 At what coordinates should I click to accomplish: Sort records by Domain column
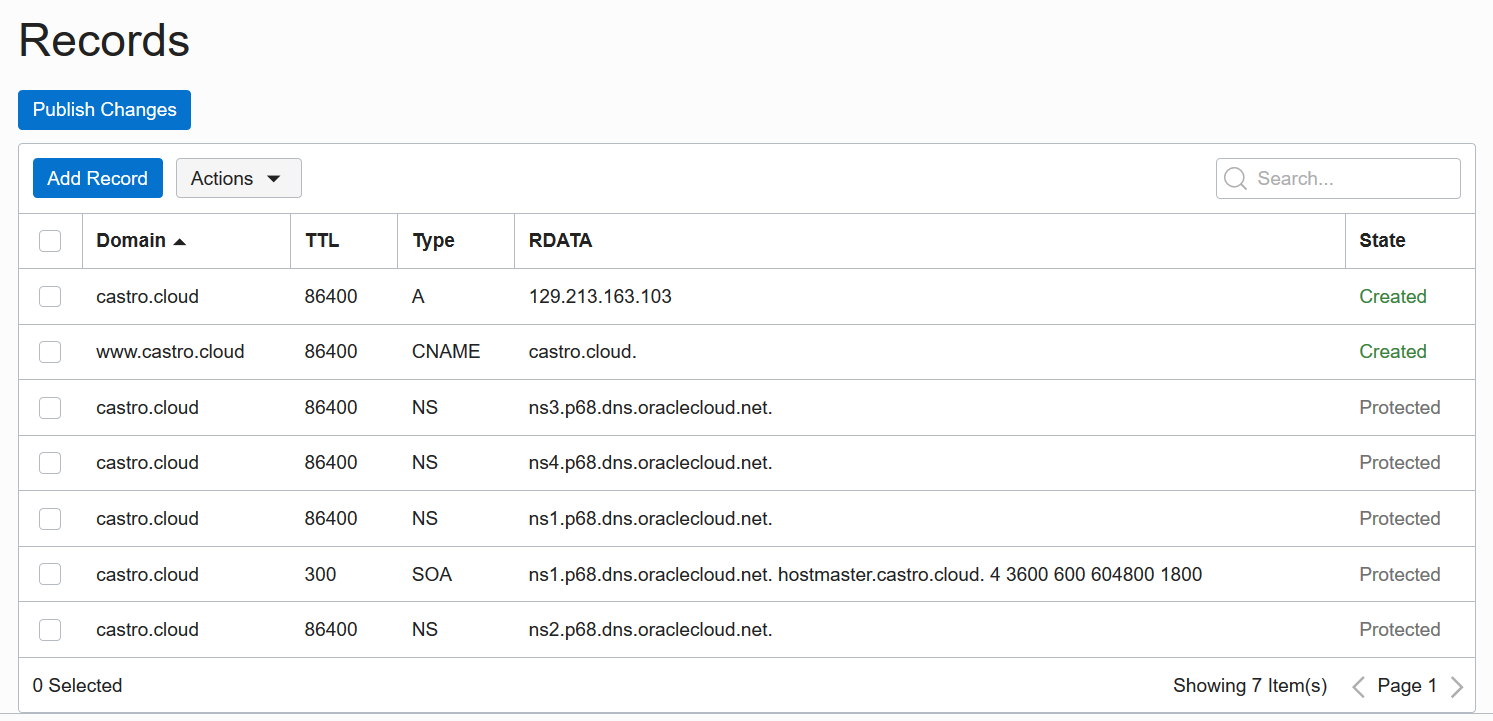point(131,241)
